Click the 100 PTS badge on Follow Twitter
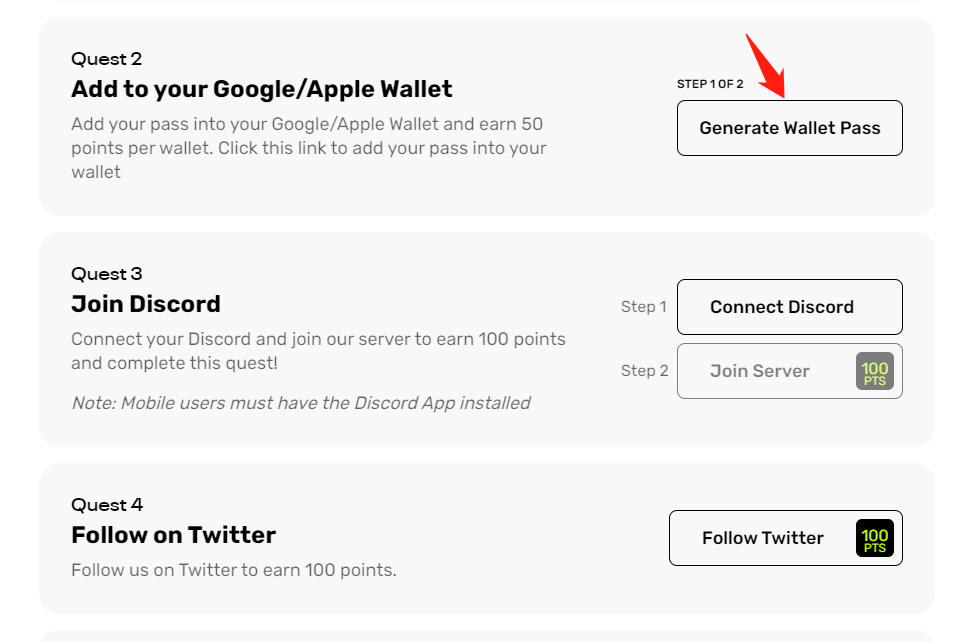This screenshot has height=642, width=966. 874,538
